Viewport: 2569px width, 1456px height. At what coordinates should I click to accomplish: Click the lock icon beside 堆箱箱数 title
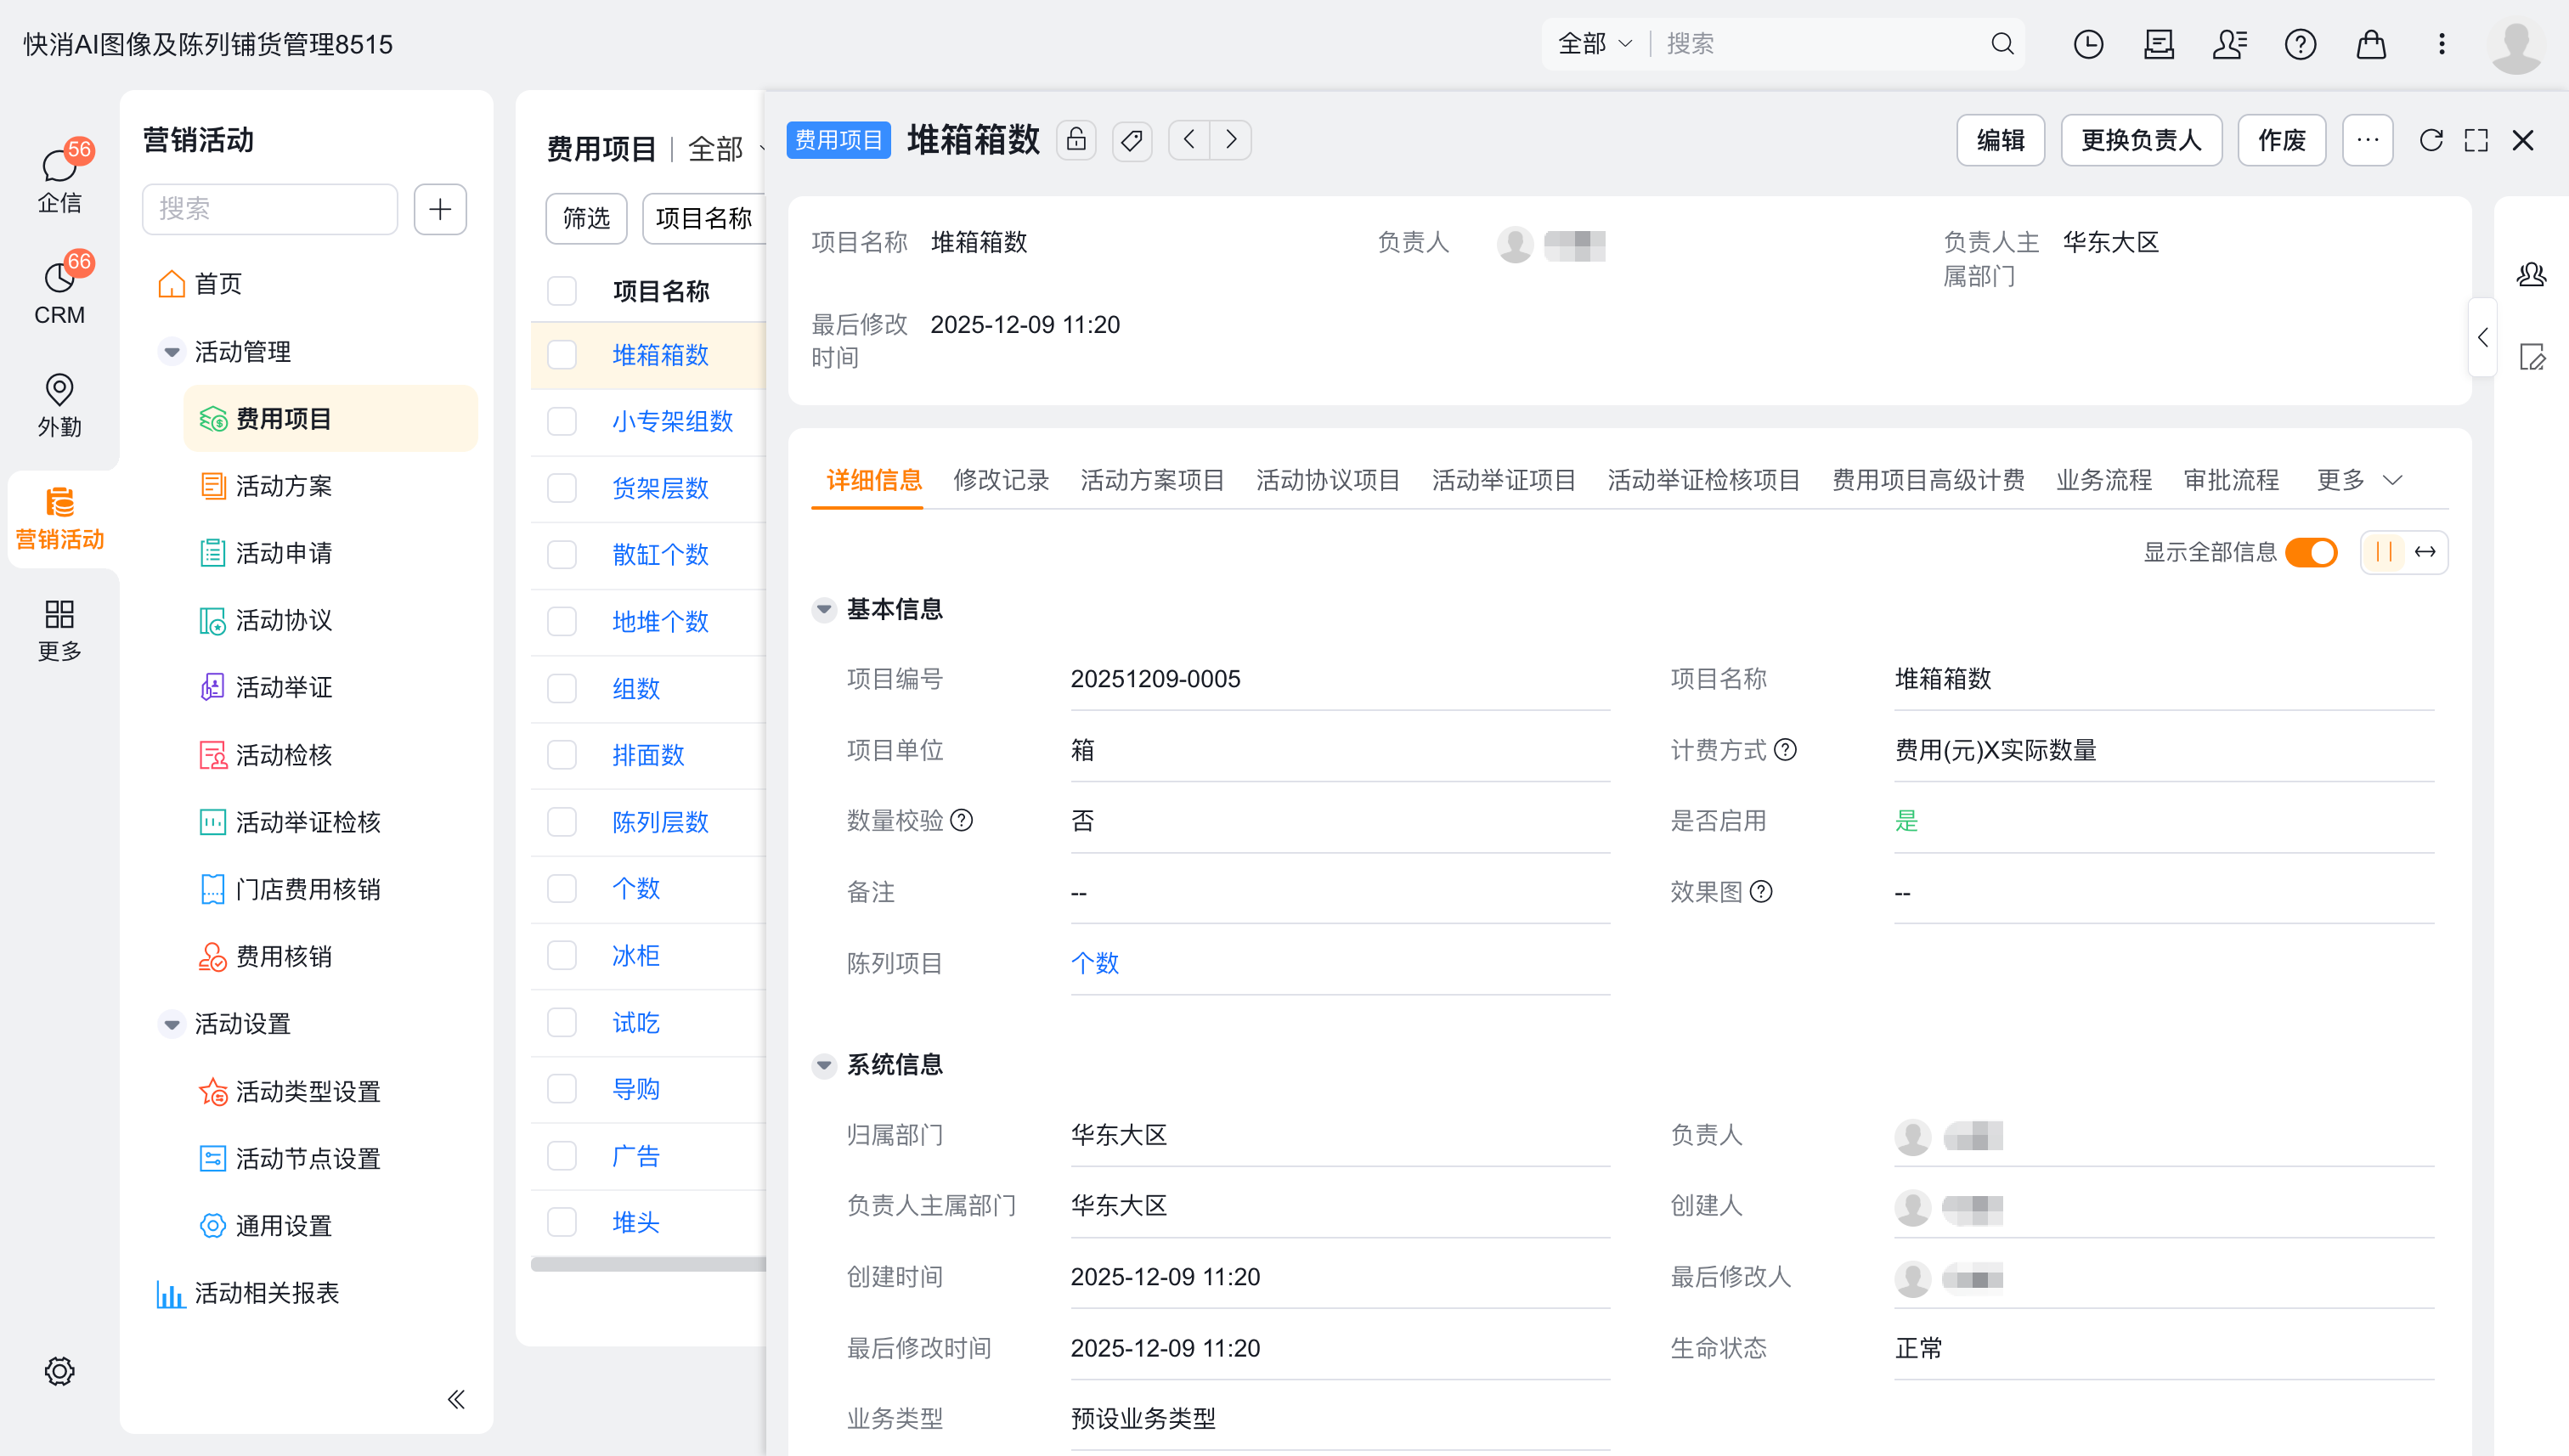[x=1076, y=140]
